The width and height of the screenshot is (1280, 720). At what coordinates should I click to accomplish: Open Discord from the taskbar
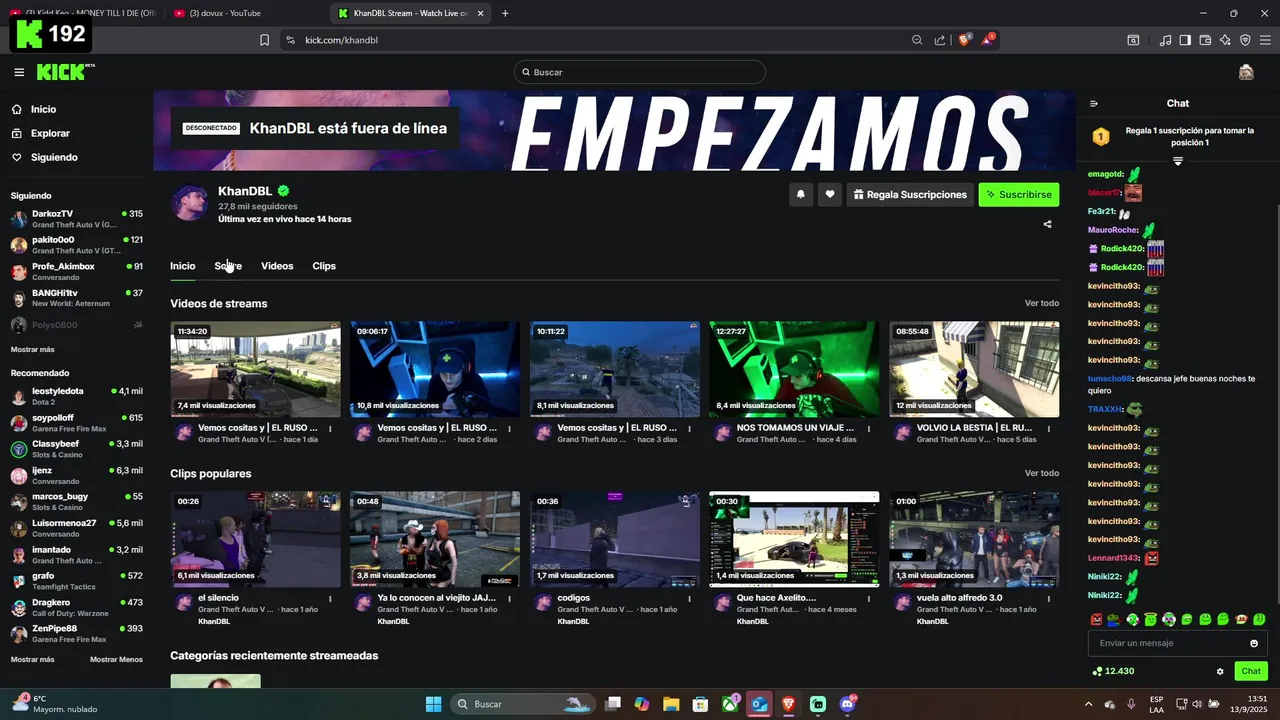tap(848, 704)
